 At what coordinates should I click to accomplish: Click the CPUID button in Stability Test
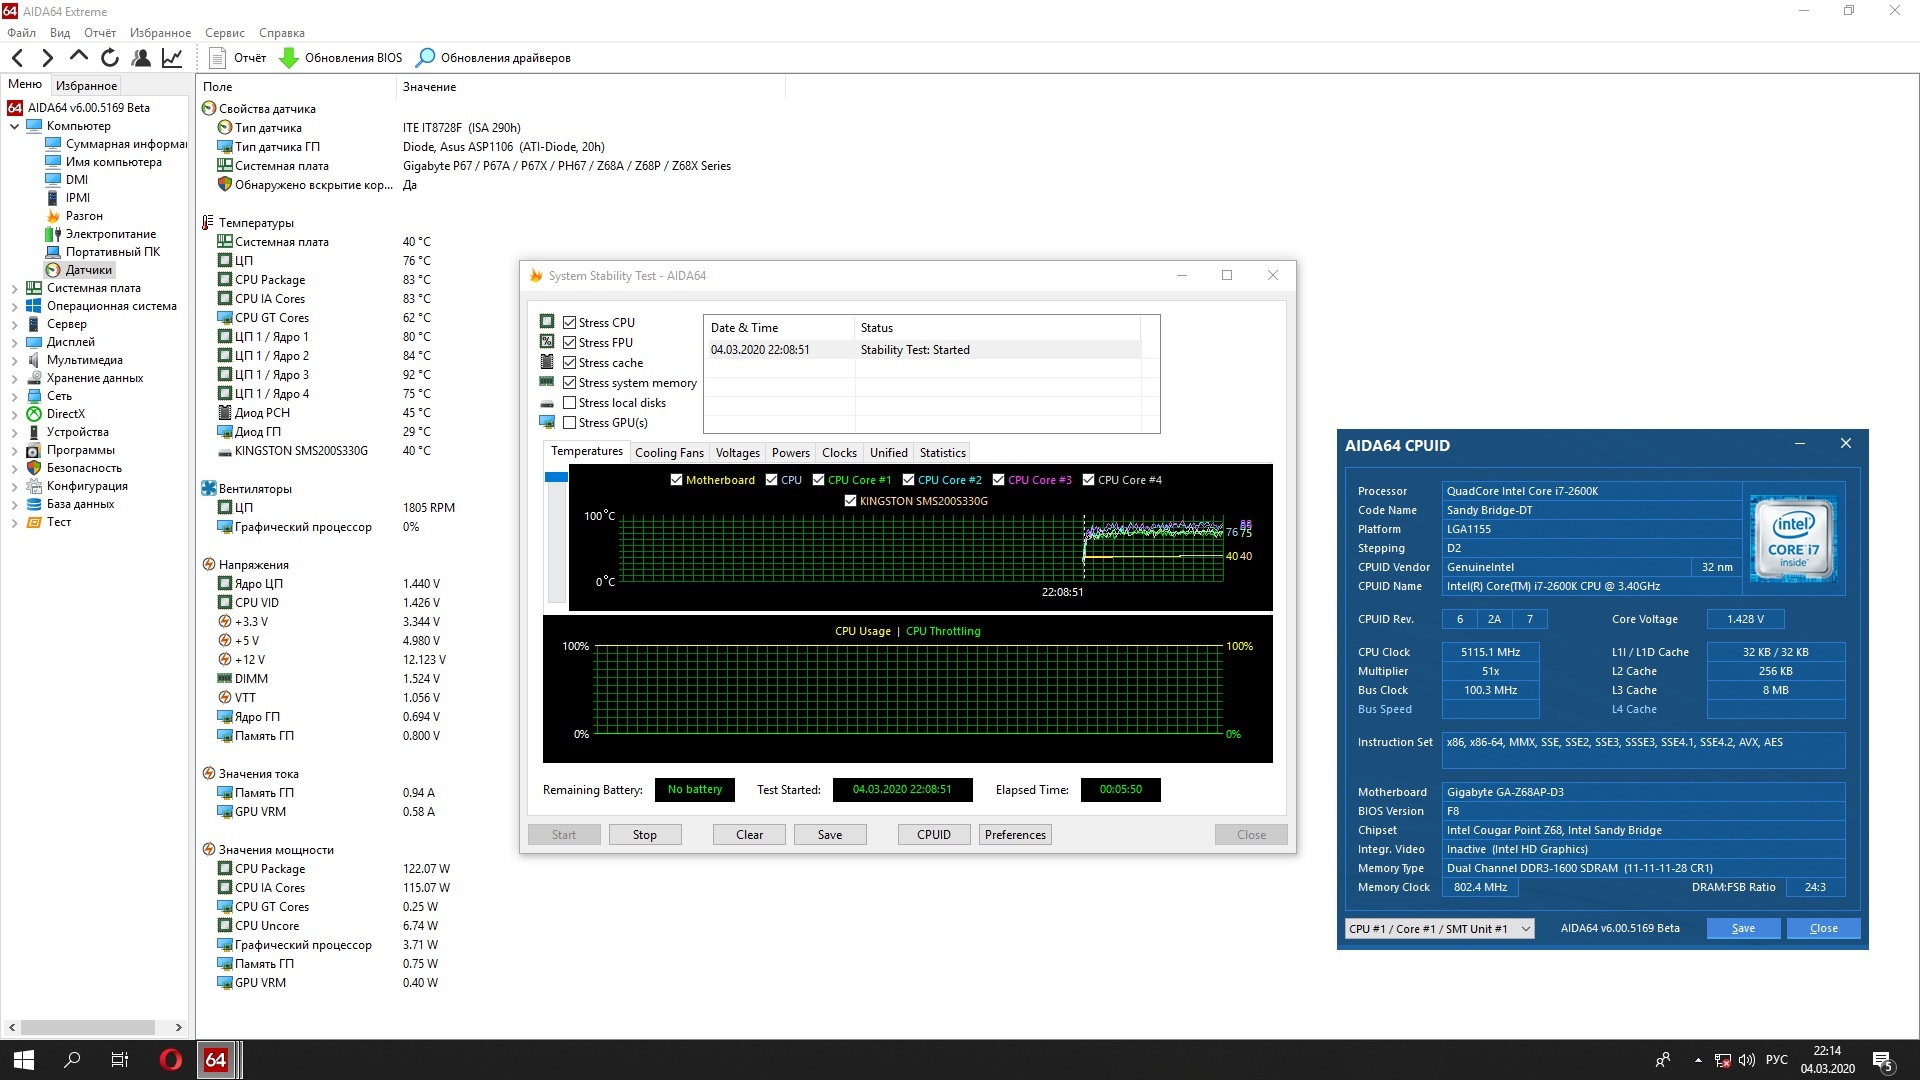click(x=934, y=835)
